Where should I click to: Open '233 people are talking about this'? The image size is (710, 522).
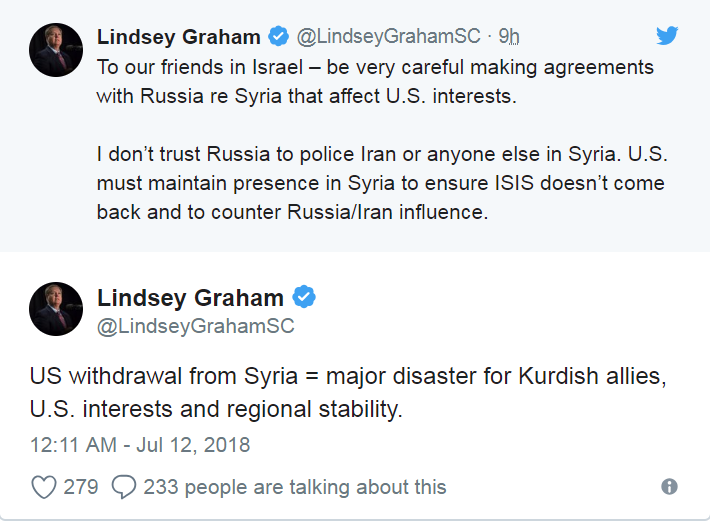tap(295, 487)
